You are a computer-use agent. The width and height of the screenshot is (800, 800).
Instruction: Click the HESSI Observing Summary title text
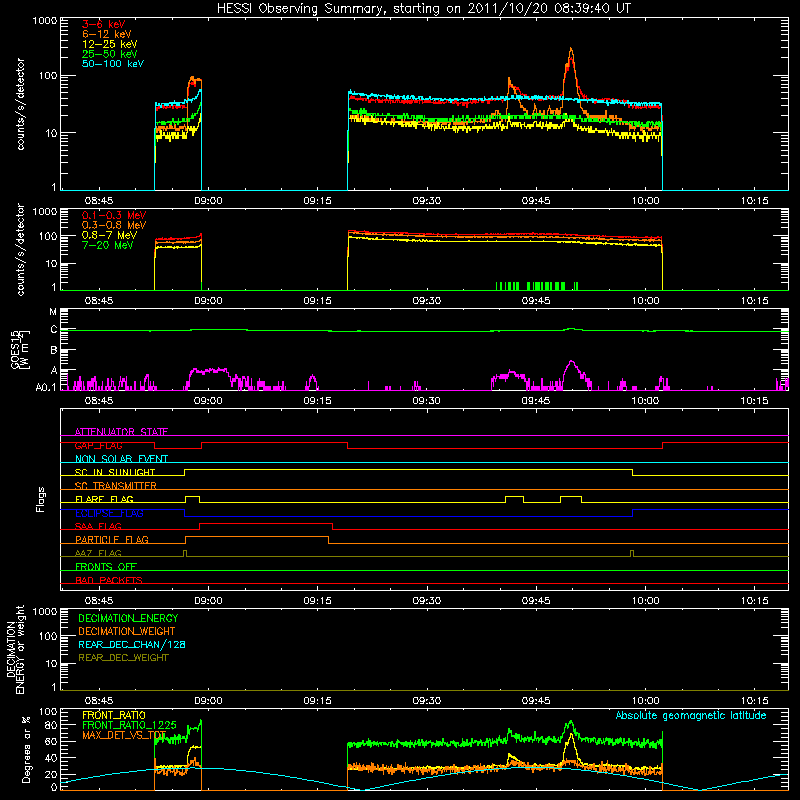[x=423, y=9]
